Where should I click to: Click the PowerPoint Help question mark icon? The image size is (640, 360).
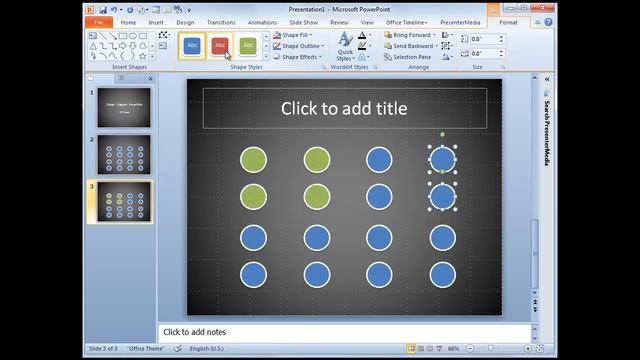coord(549,22)
